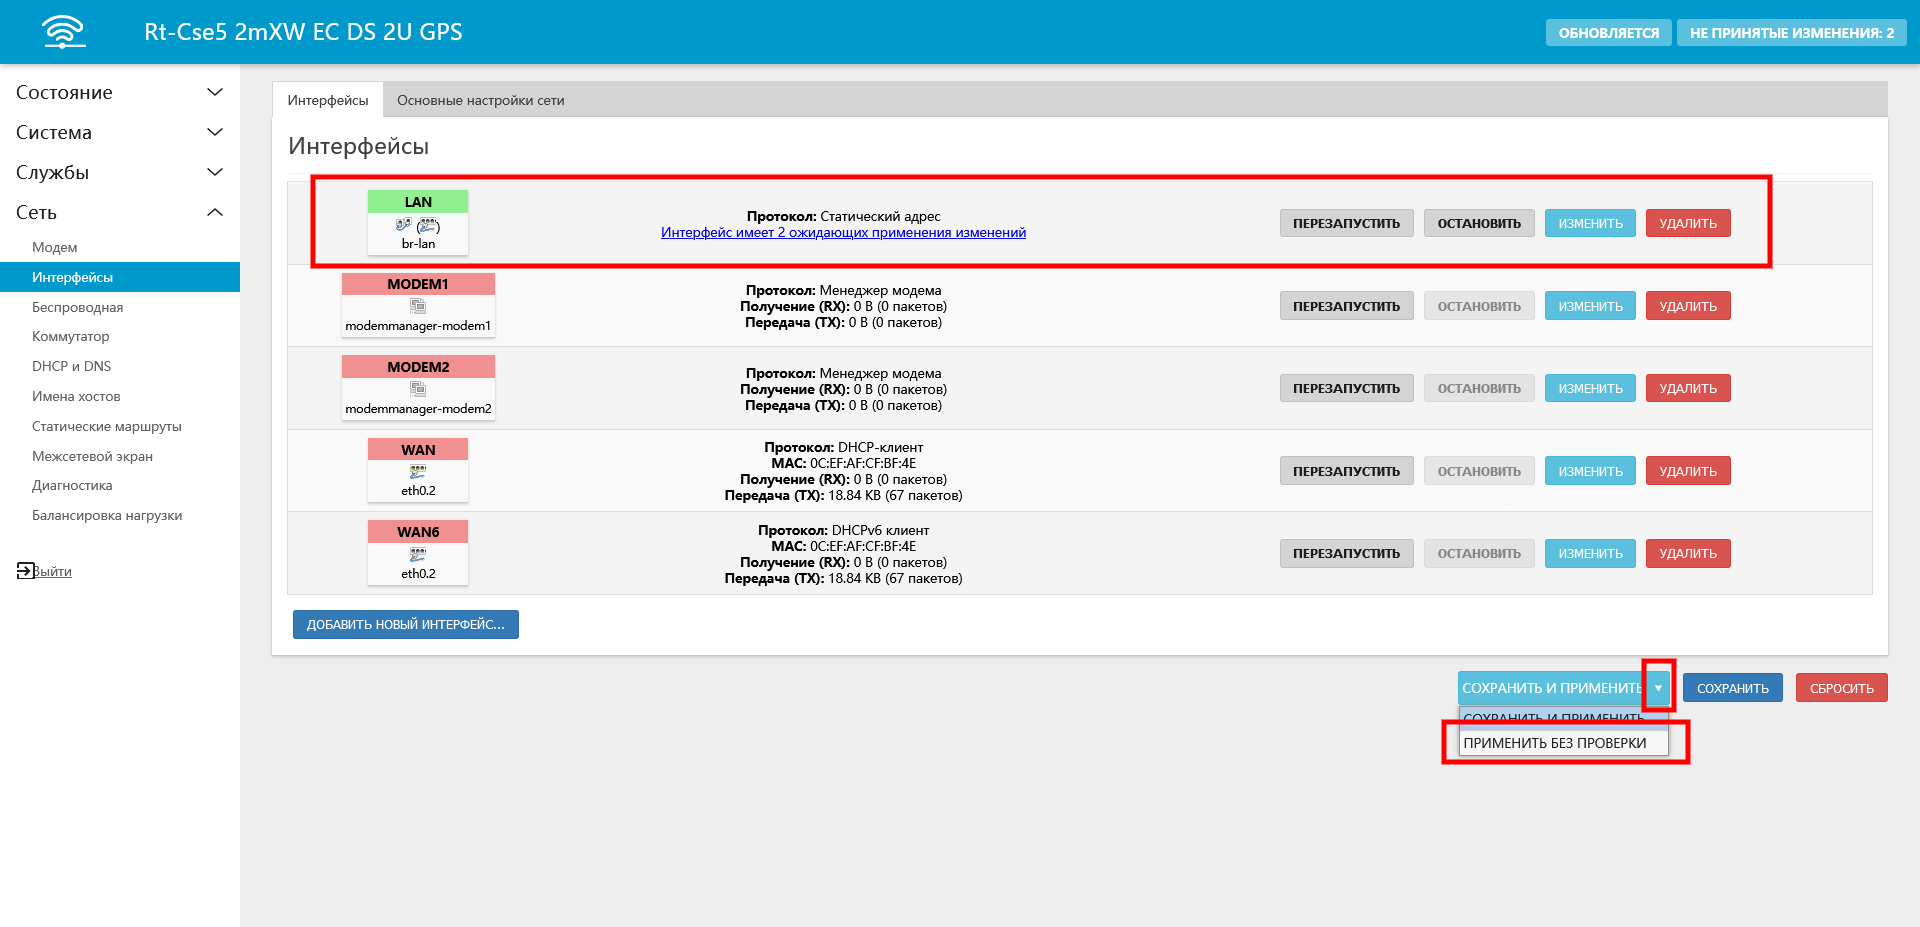Delete the WAN6 interface with Удалить

(1687, 553)
